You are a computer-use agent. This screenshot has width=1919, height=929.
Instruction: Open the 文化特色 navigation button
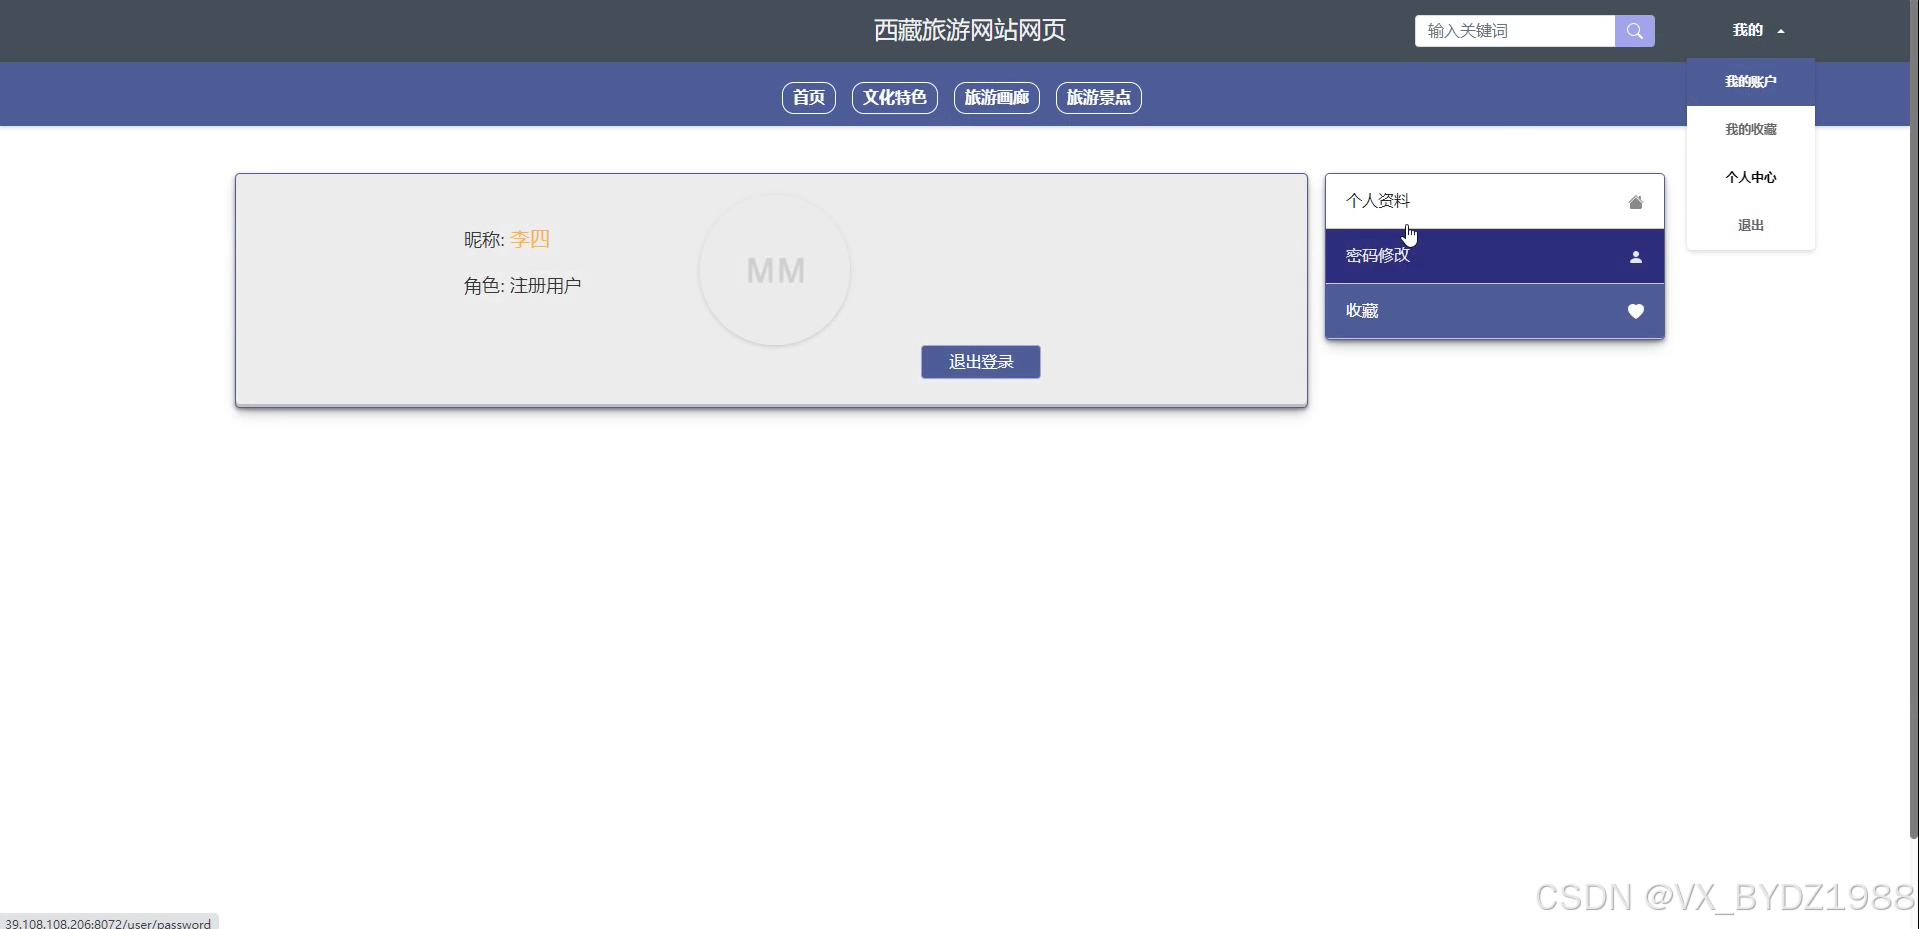[x=895, y=98]
